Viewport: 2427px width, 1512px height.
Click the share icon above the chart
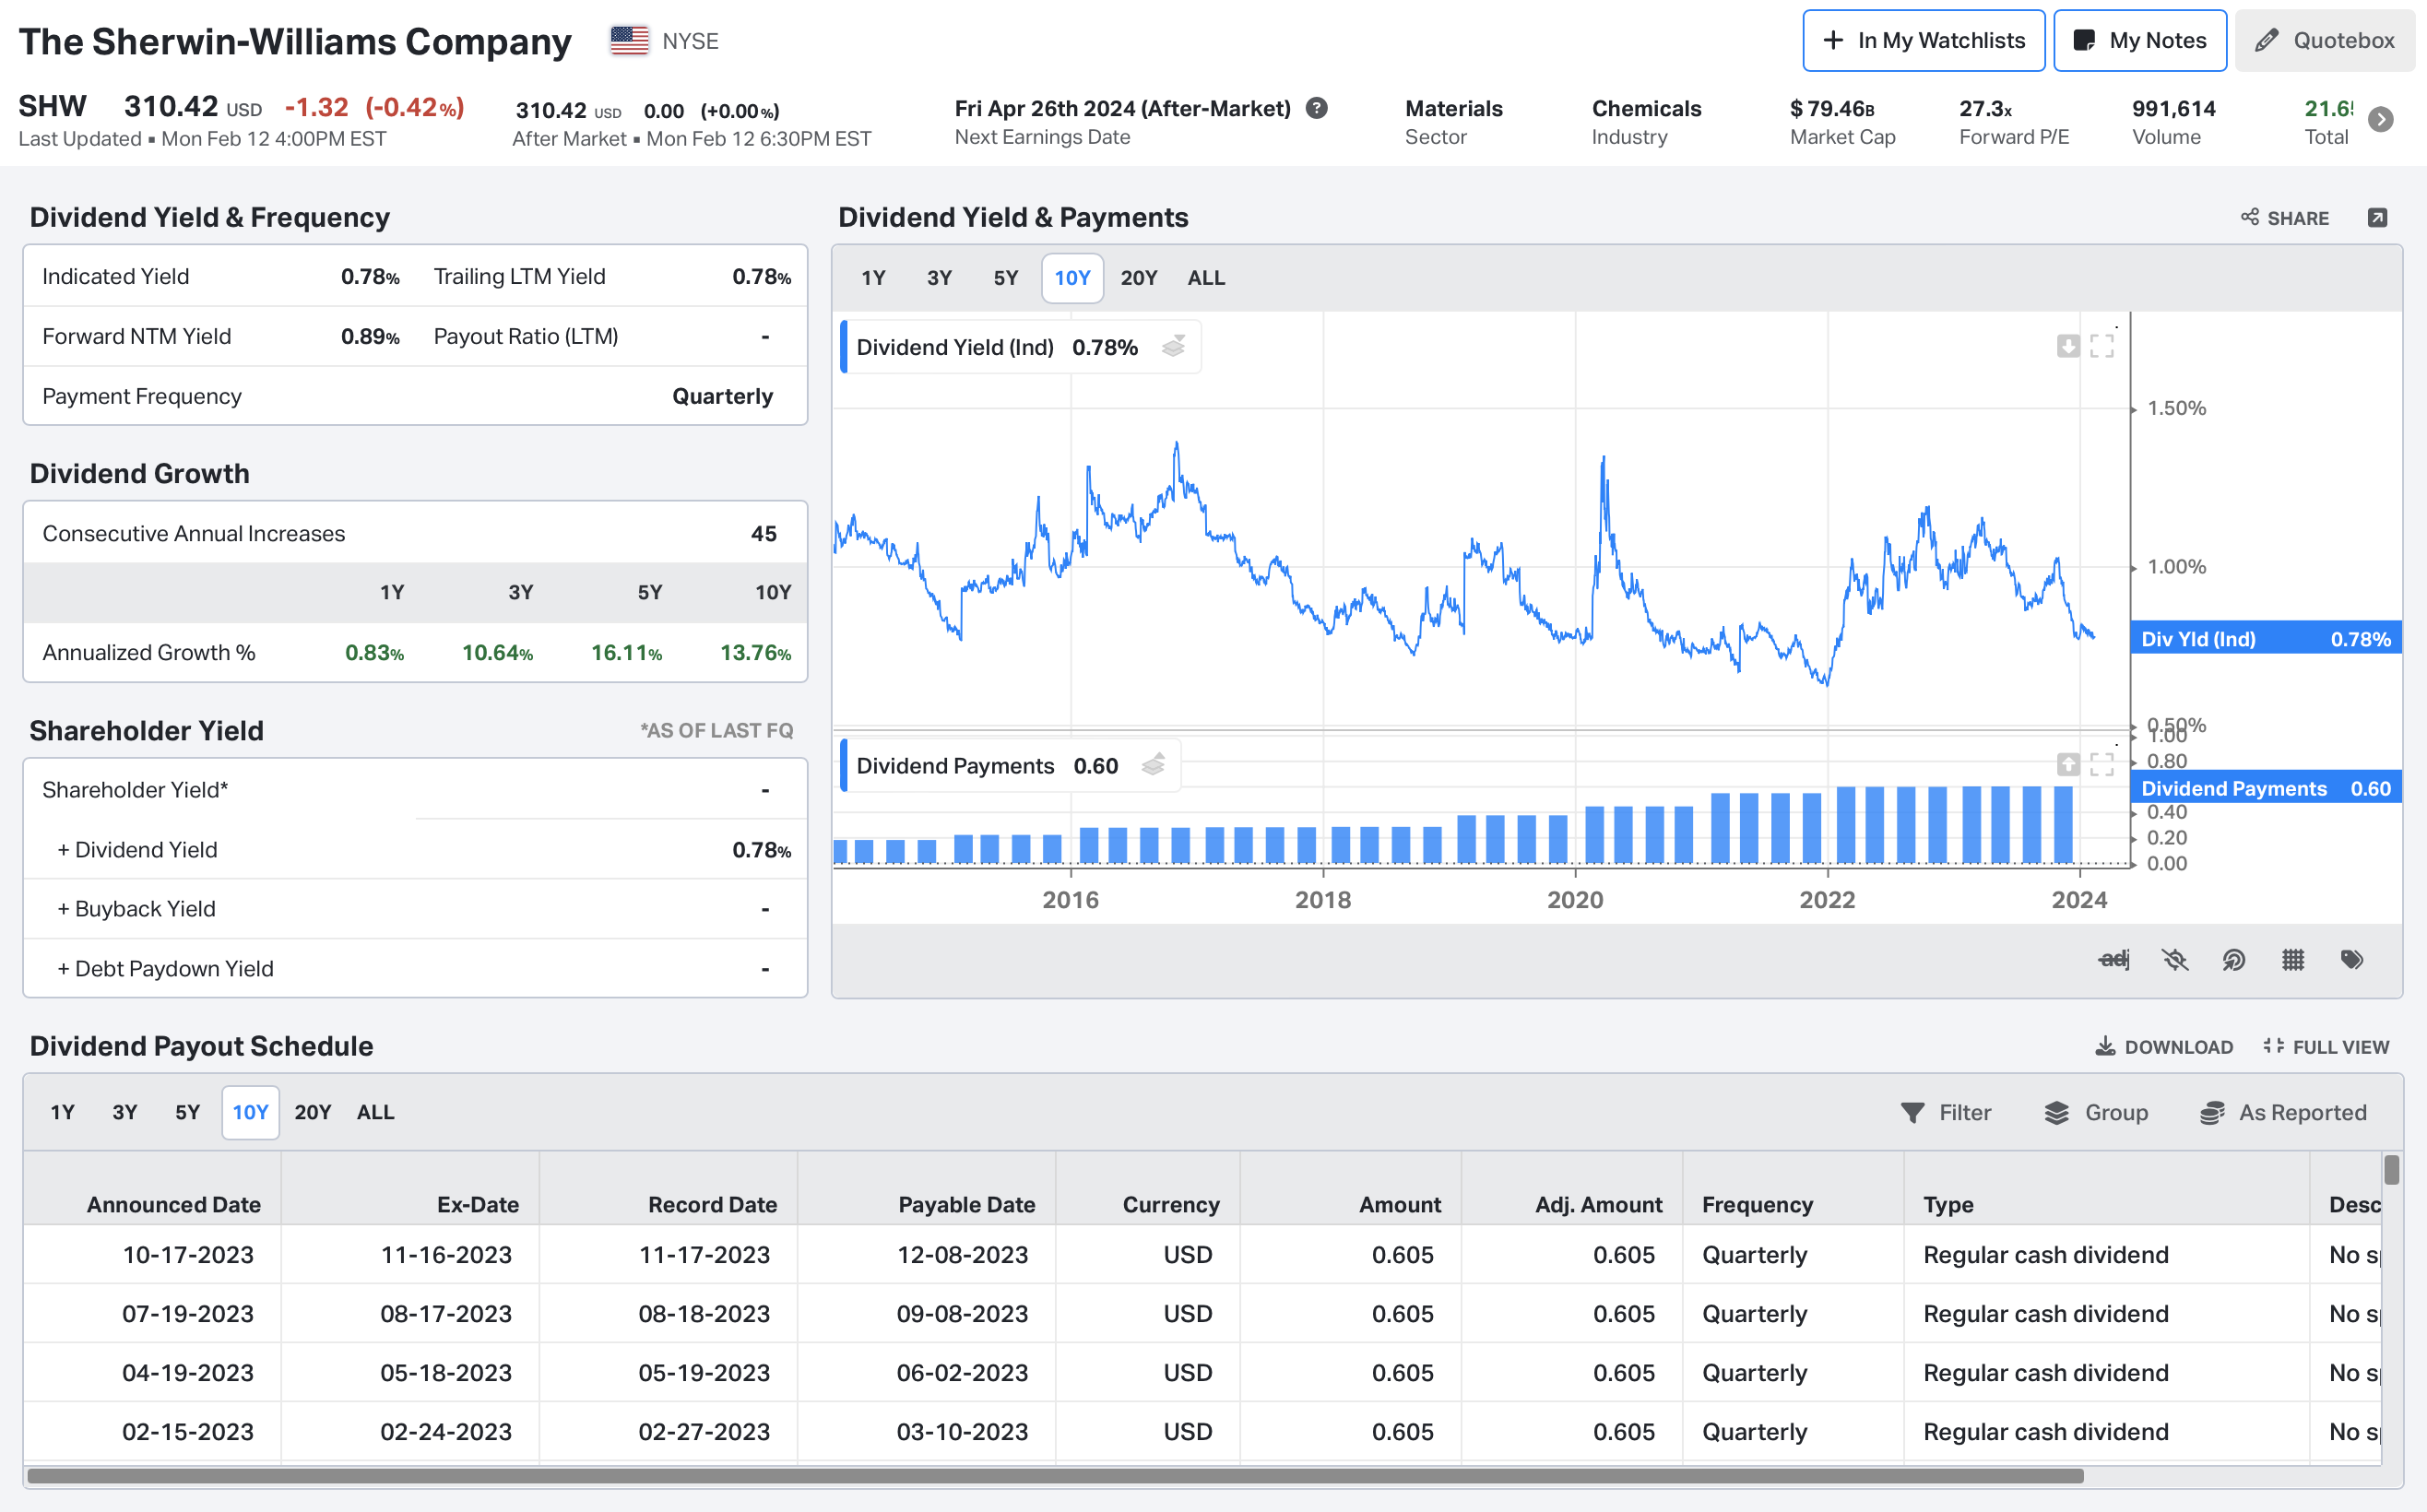(2250, 217)
